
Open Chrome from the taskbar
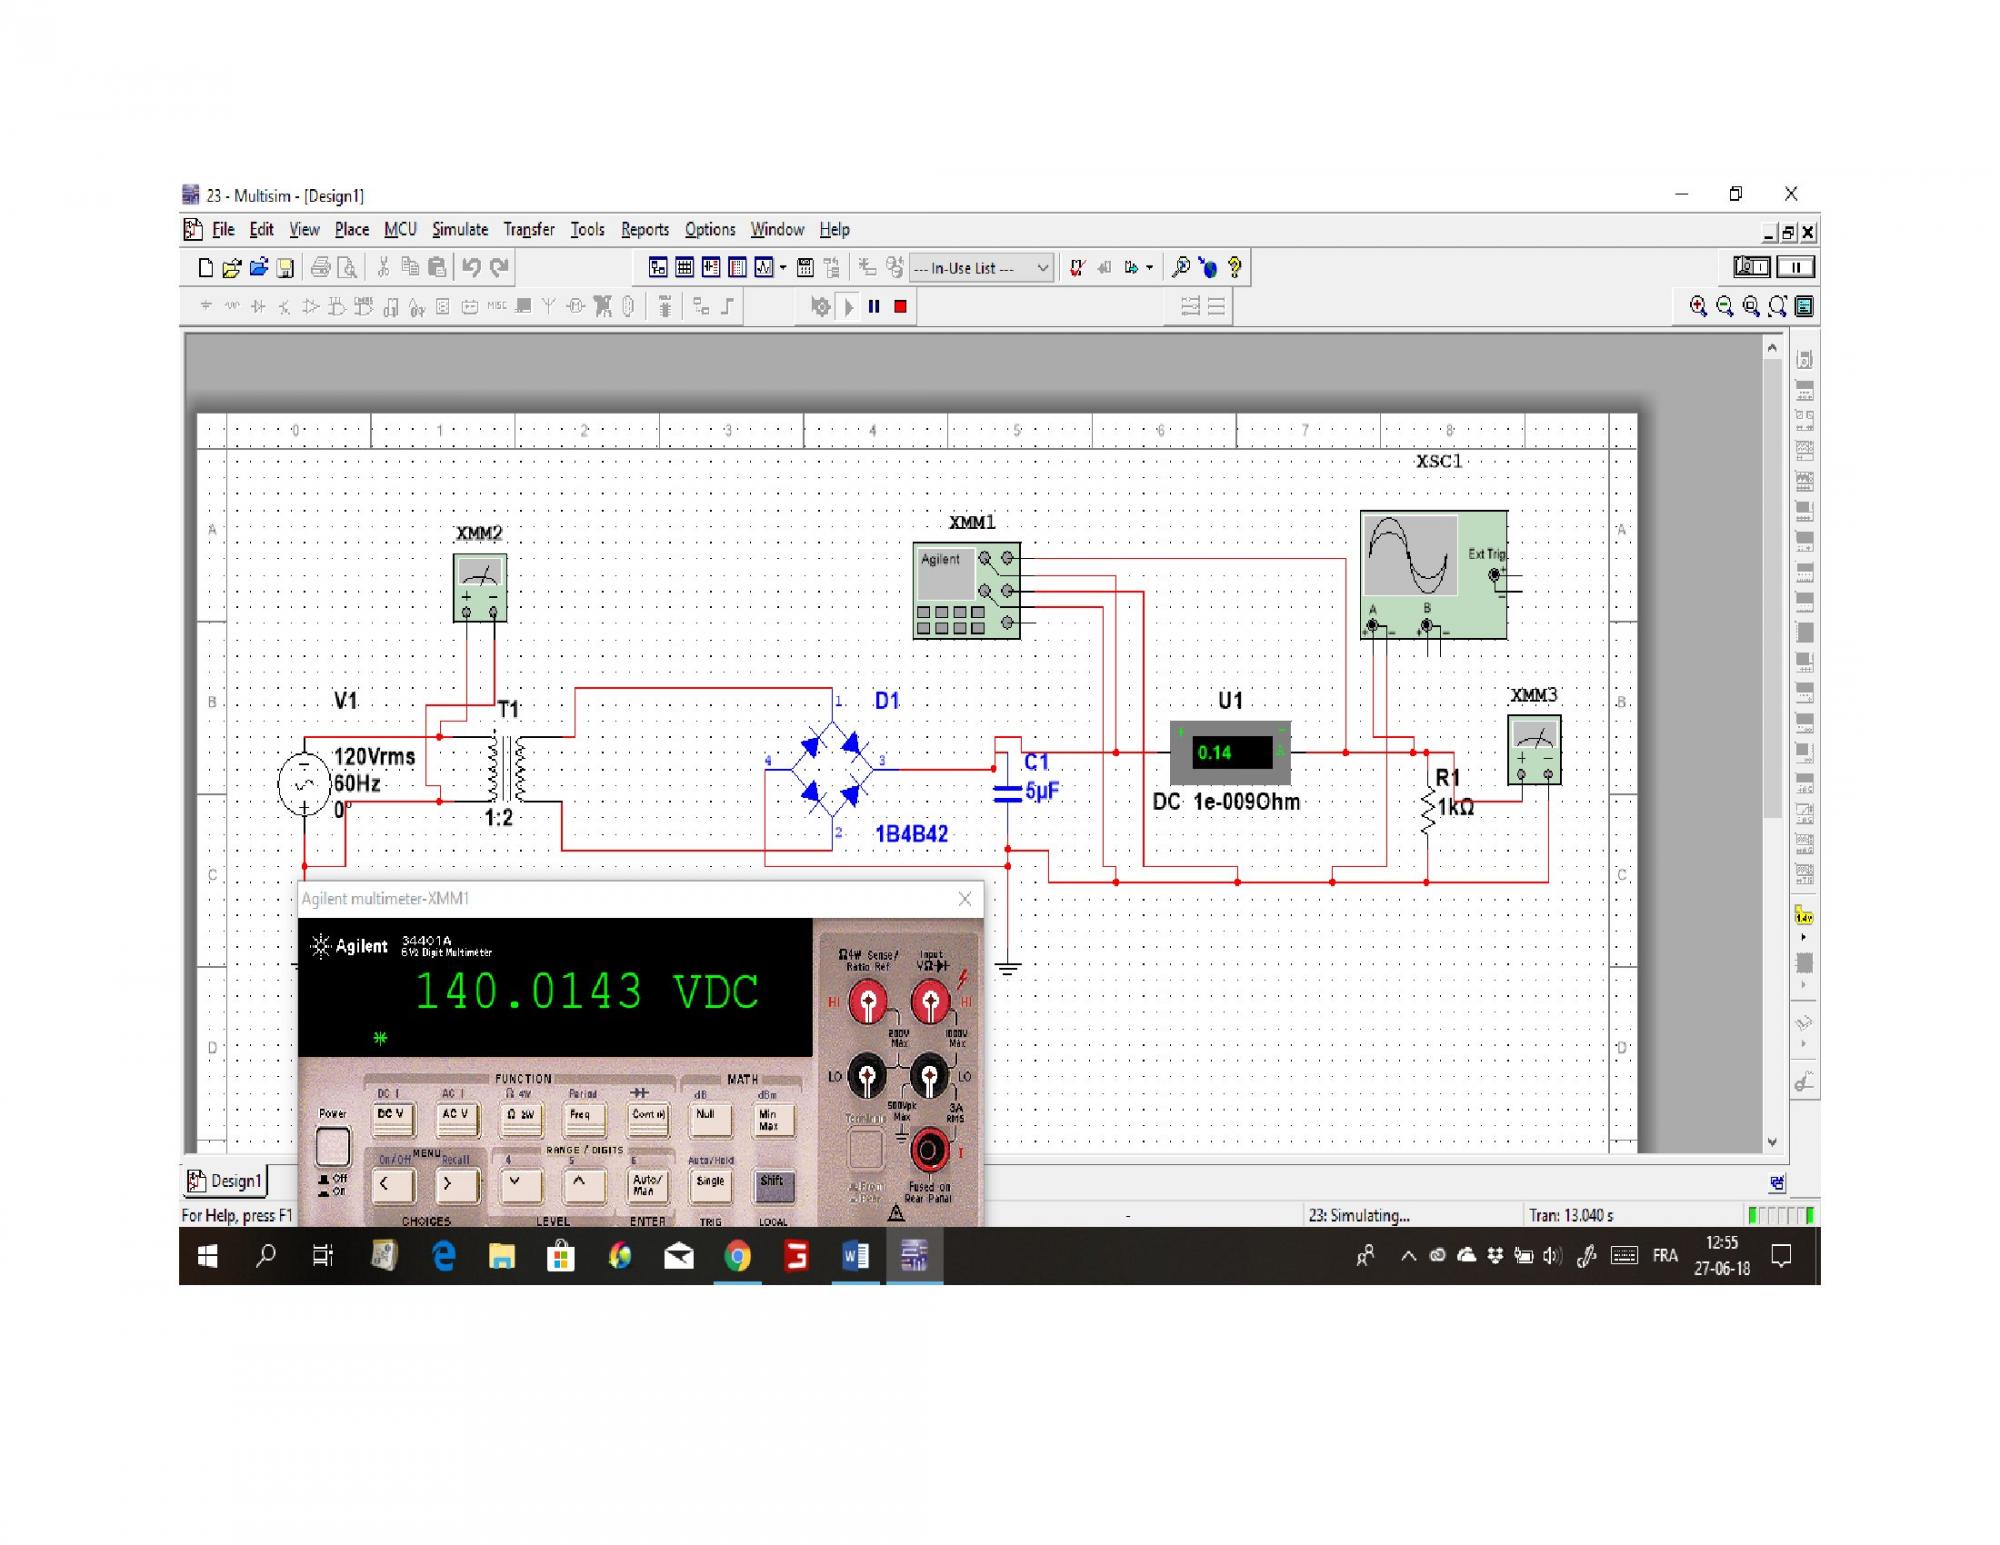pyautogui.click(x=737, y=1256)
